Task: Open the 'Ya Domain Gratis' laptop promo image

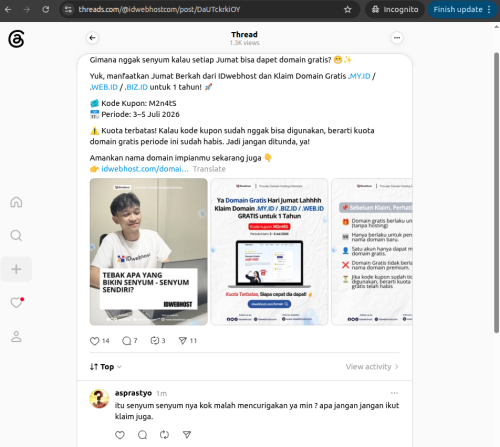Action: 269,252
